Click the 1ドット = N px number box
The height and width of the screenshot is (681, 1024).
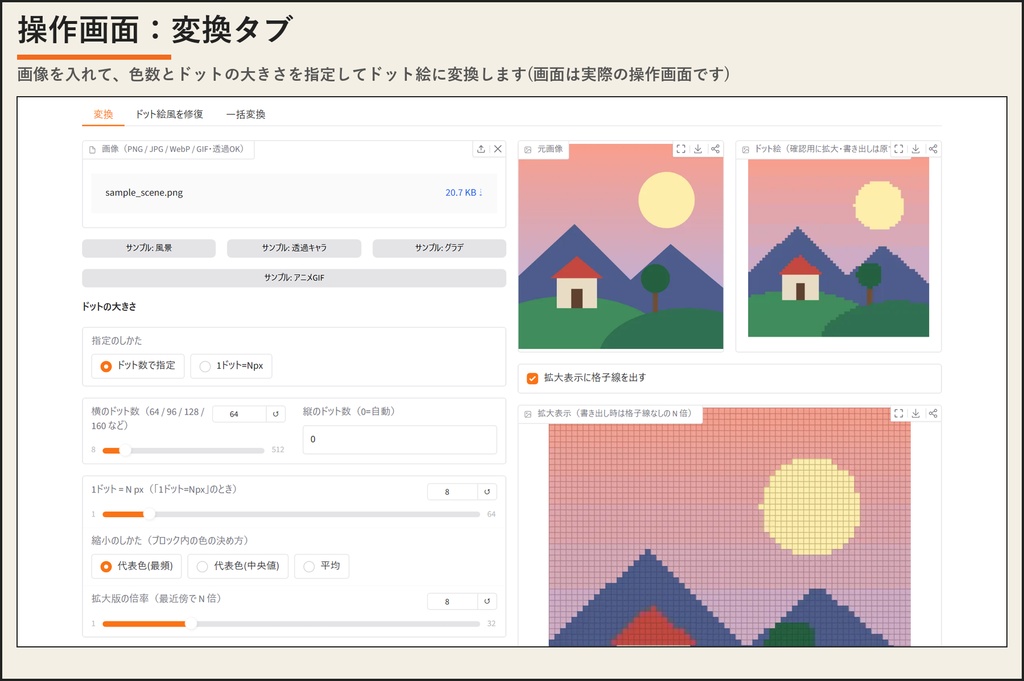tap(452, 492)
